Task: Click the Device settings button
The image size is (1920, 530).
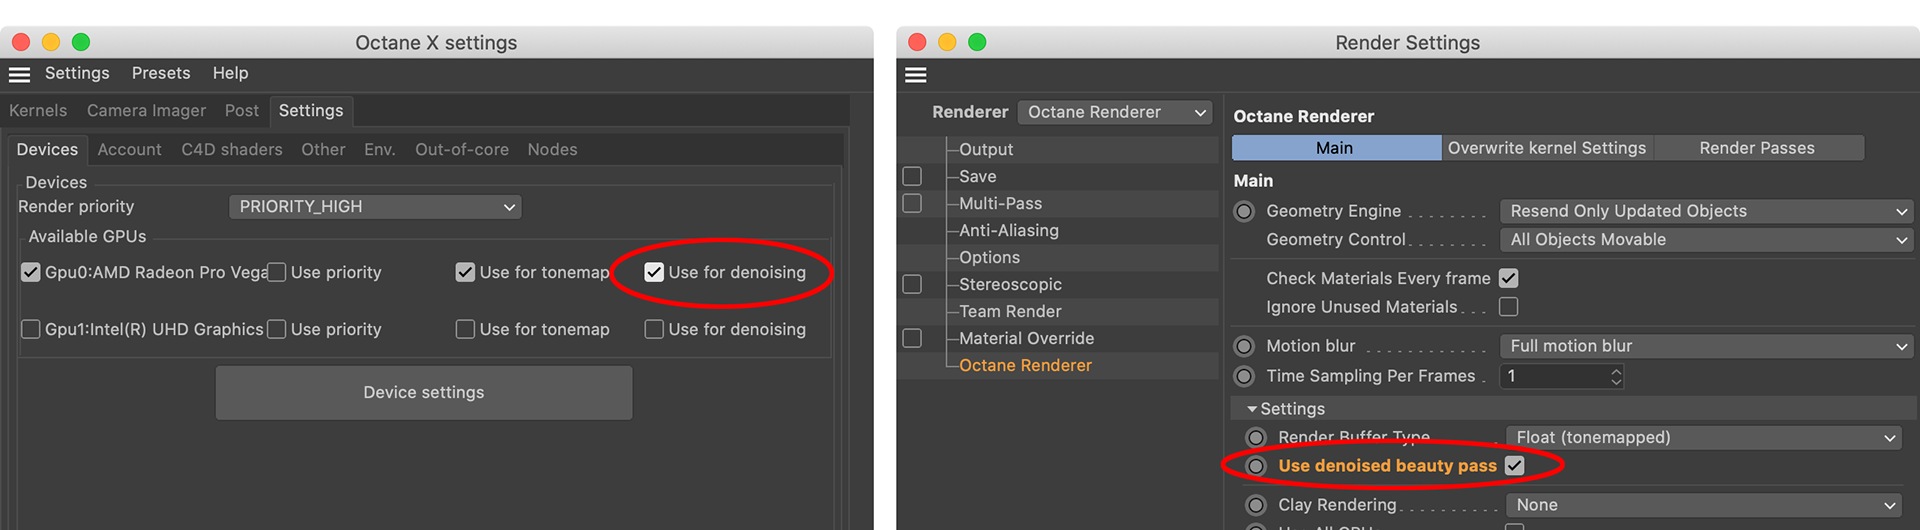Action: pyautogui.click(x=423, y=393)
